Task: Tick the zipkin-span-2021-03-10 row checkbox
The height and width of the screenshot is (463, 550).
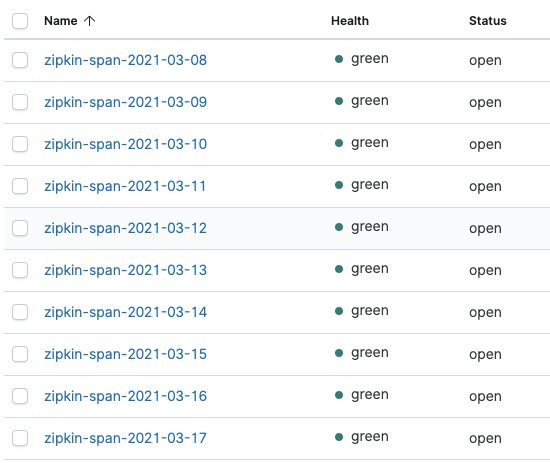Action: [20, 144]
